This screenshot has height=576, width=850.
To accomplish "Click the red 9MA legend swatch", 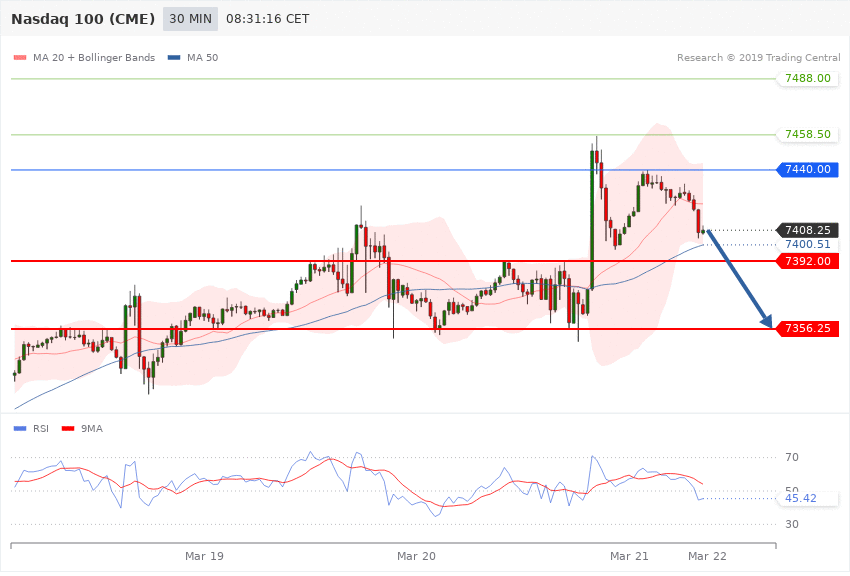I will pyautogui.click(x=68, y=429).
